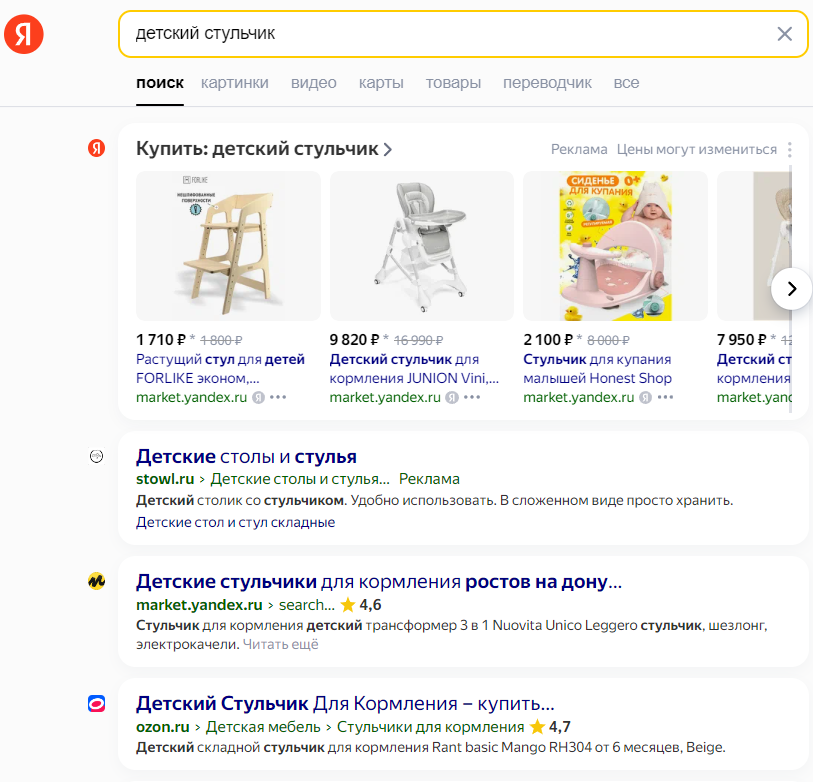813x782 pixels.
Task: Open the more-options dots under JUNION product
Action: [472, 397]
